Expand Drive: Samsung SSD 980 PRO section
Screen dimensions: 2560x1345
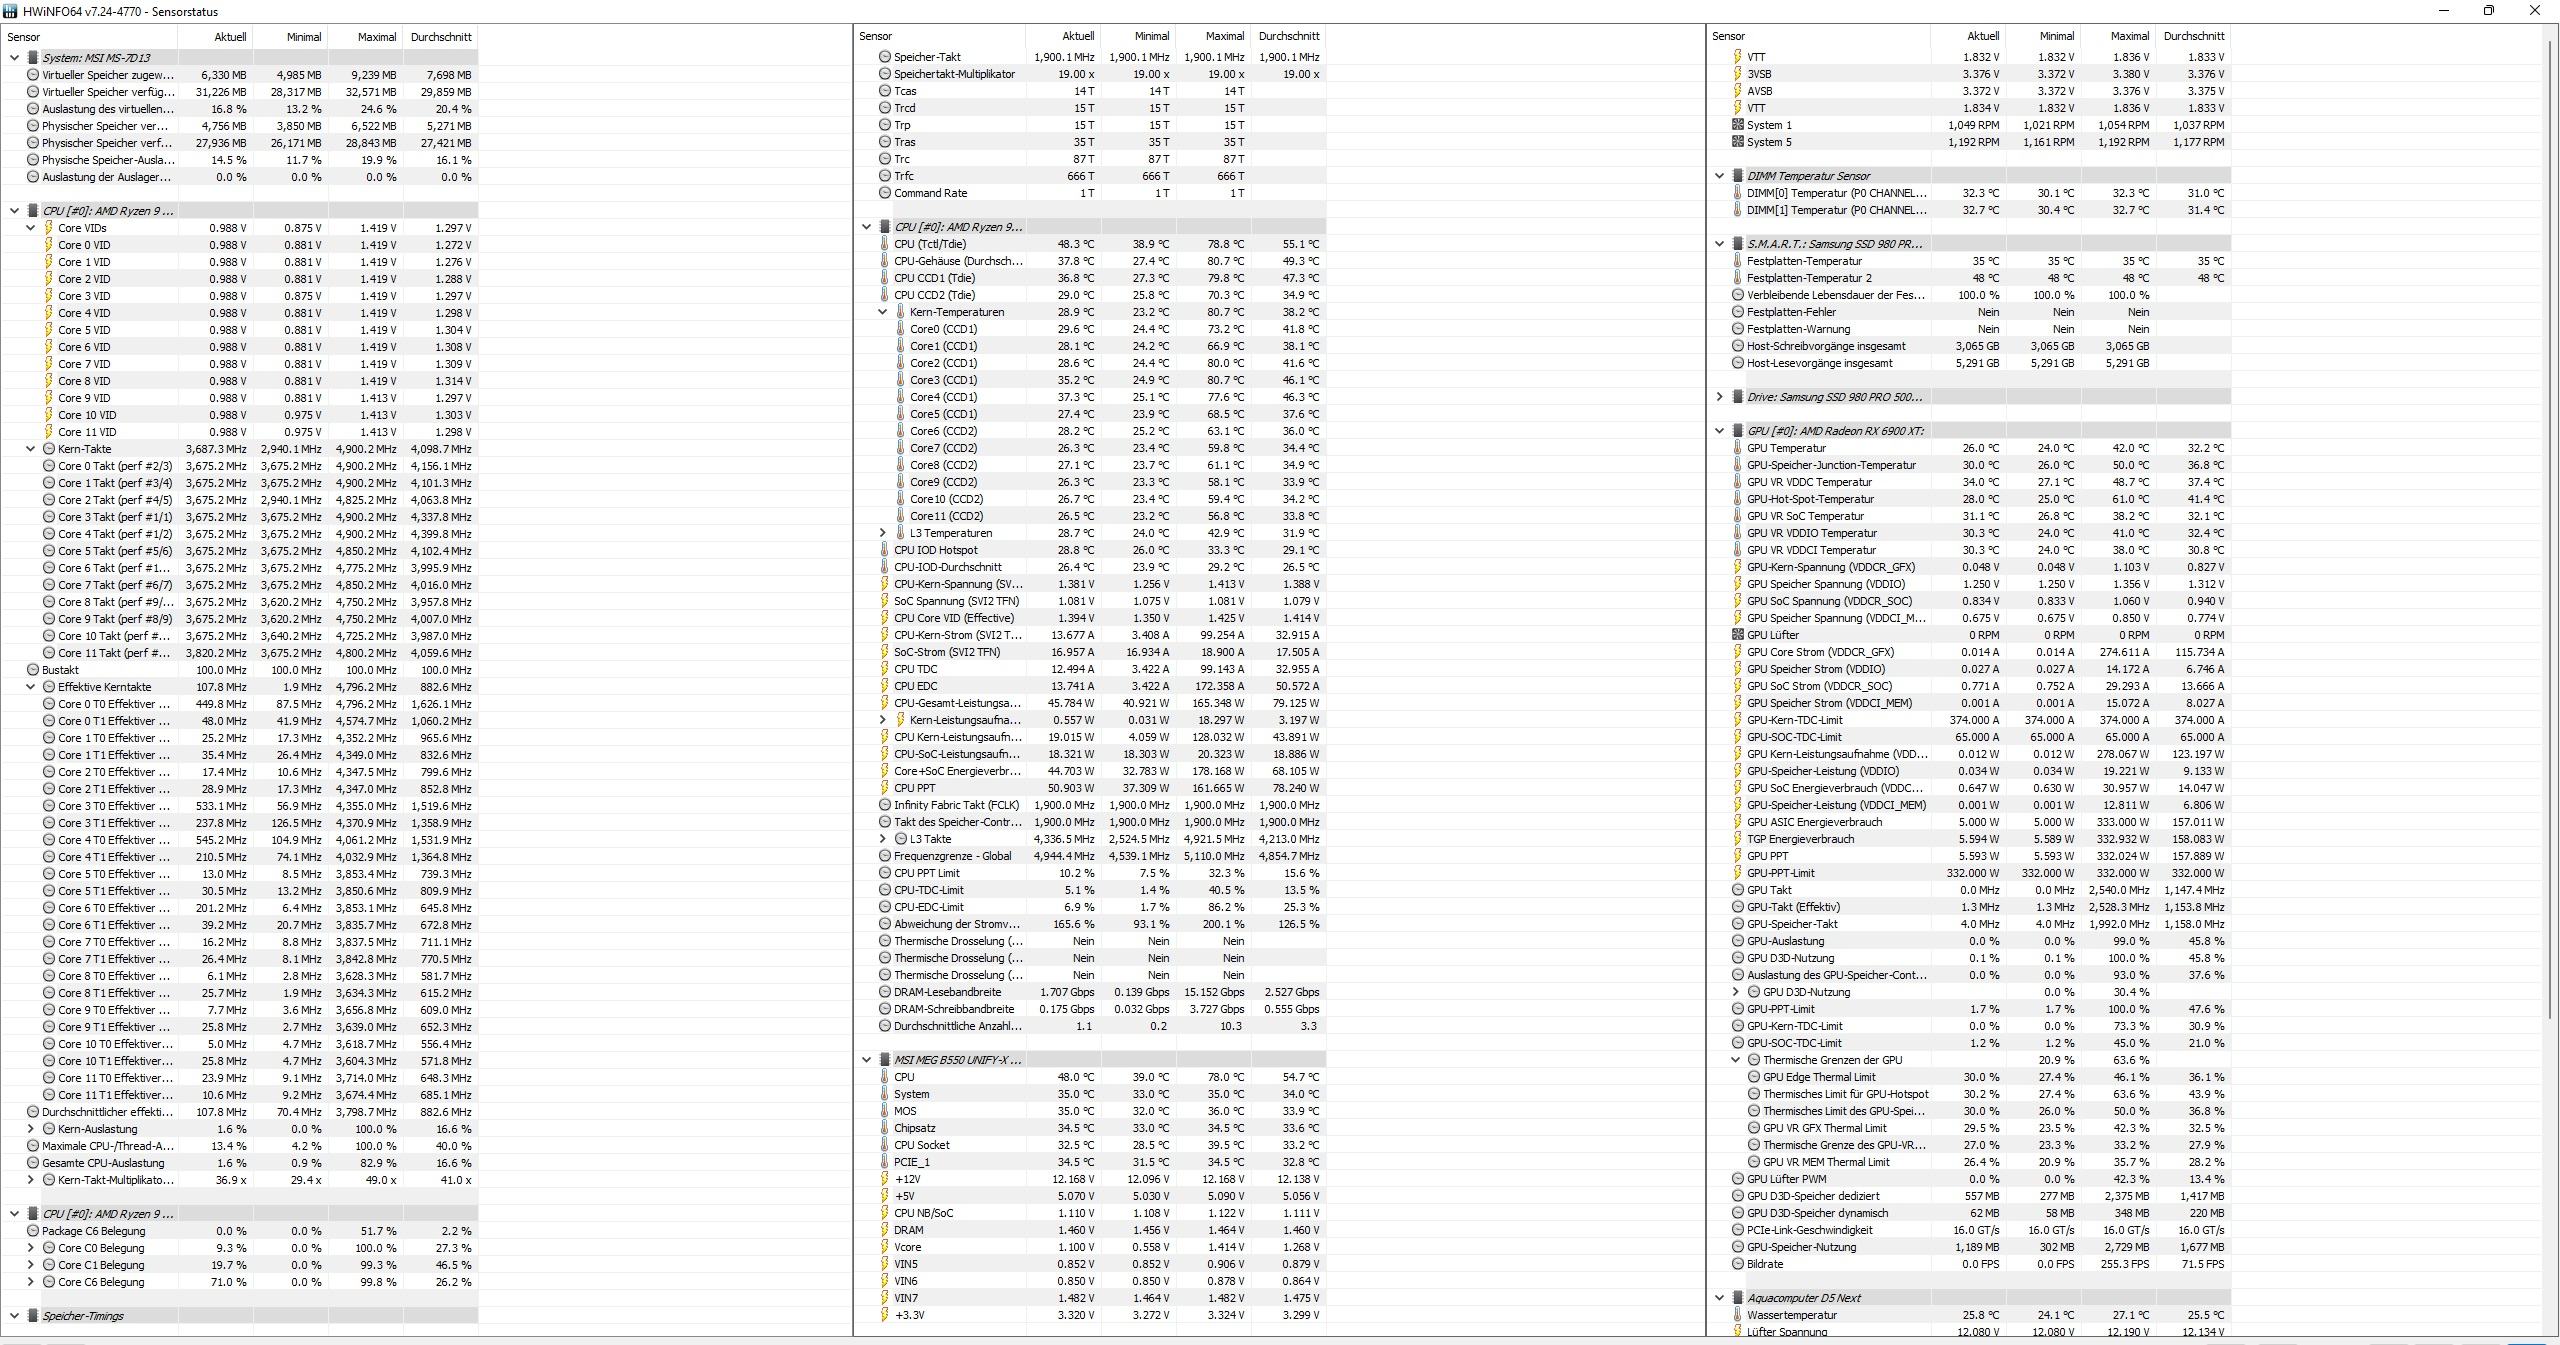[x=1720, y=397]
